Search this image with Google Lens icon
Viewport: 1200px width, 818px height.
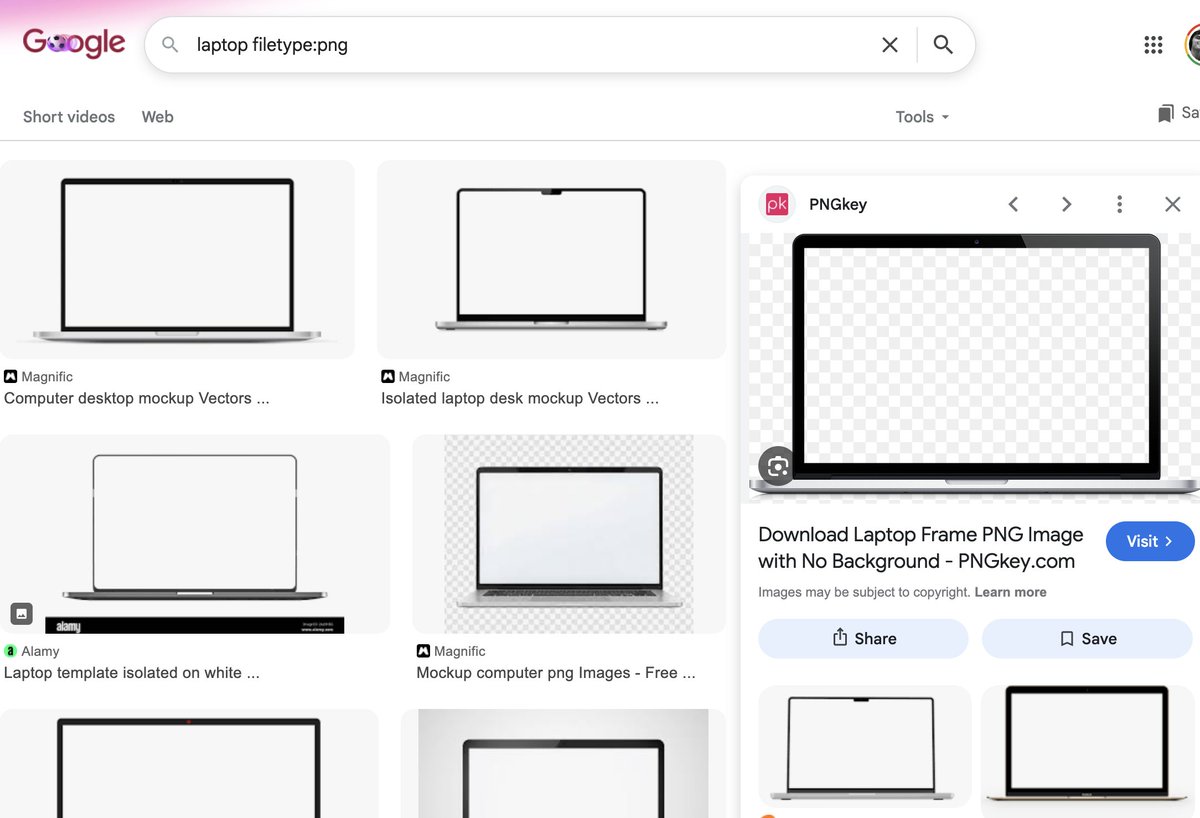777,466
